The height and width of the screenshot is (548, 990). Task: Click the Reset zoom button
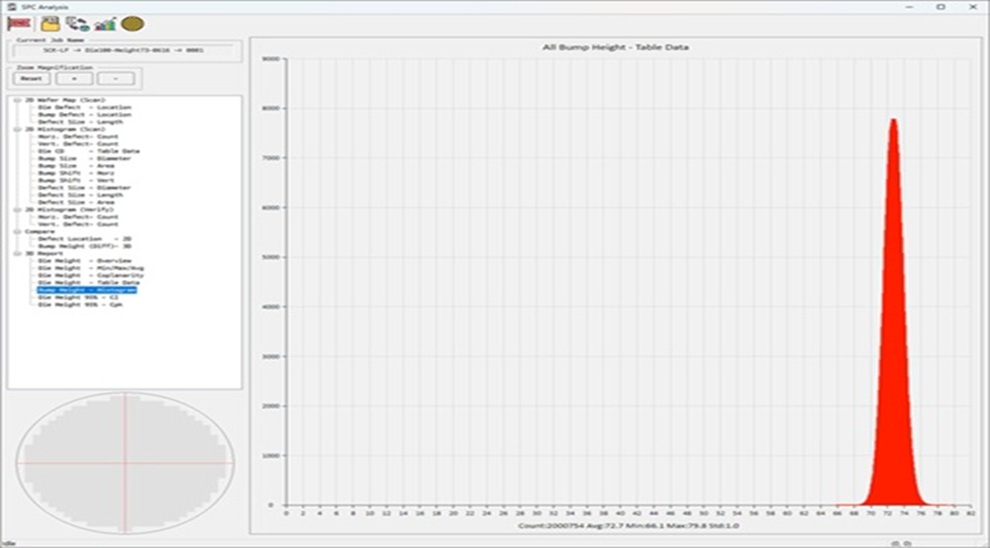click(x=32, y=78)
